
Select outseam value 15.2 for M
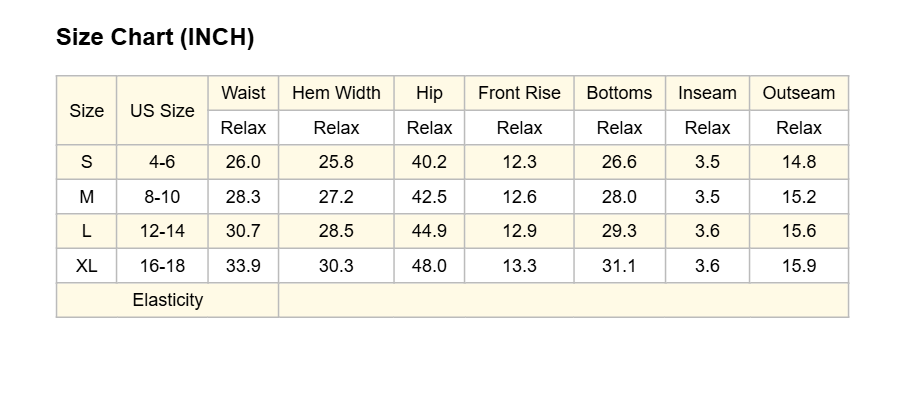click(798, 197)
